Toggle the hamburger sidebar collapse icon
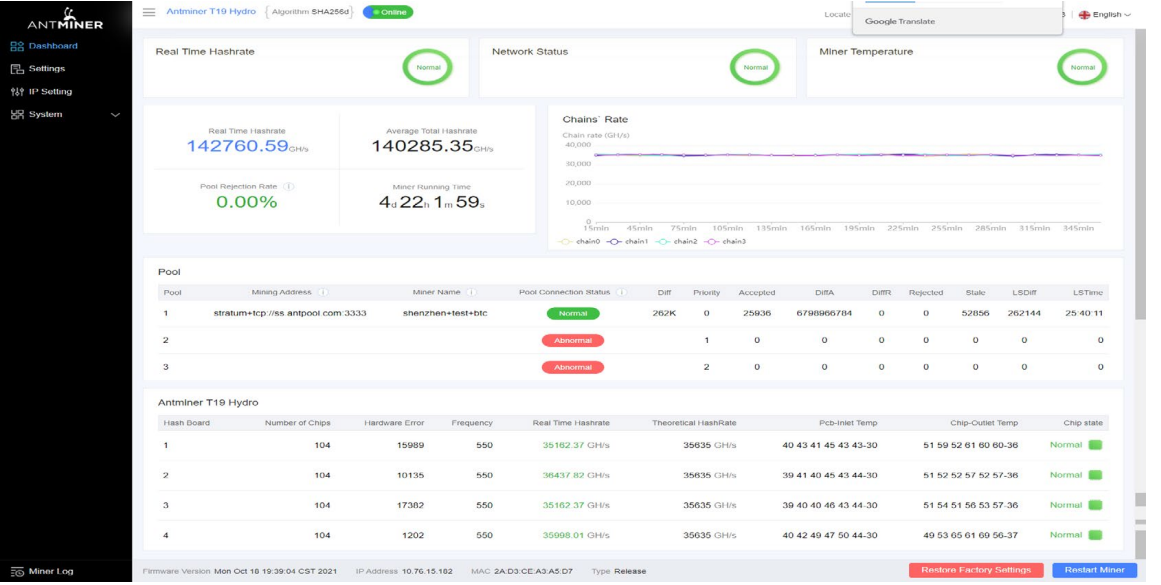 pos(149,13)
